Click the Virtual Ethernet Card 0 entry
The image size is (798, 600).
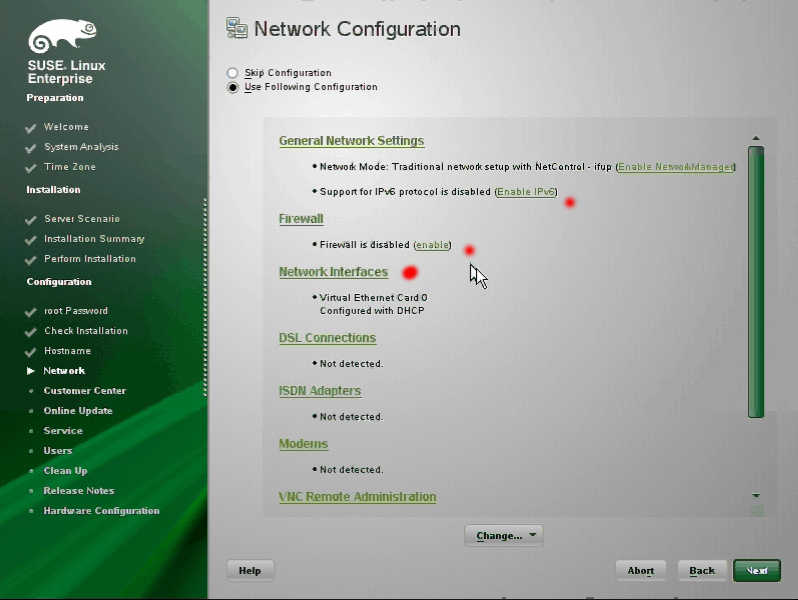coord(374,298)
